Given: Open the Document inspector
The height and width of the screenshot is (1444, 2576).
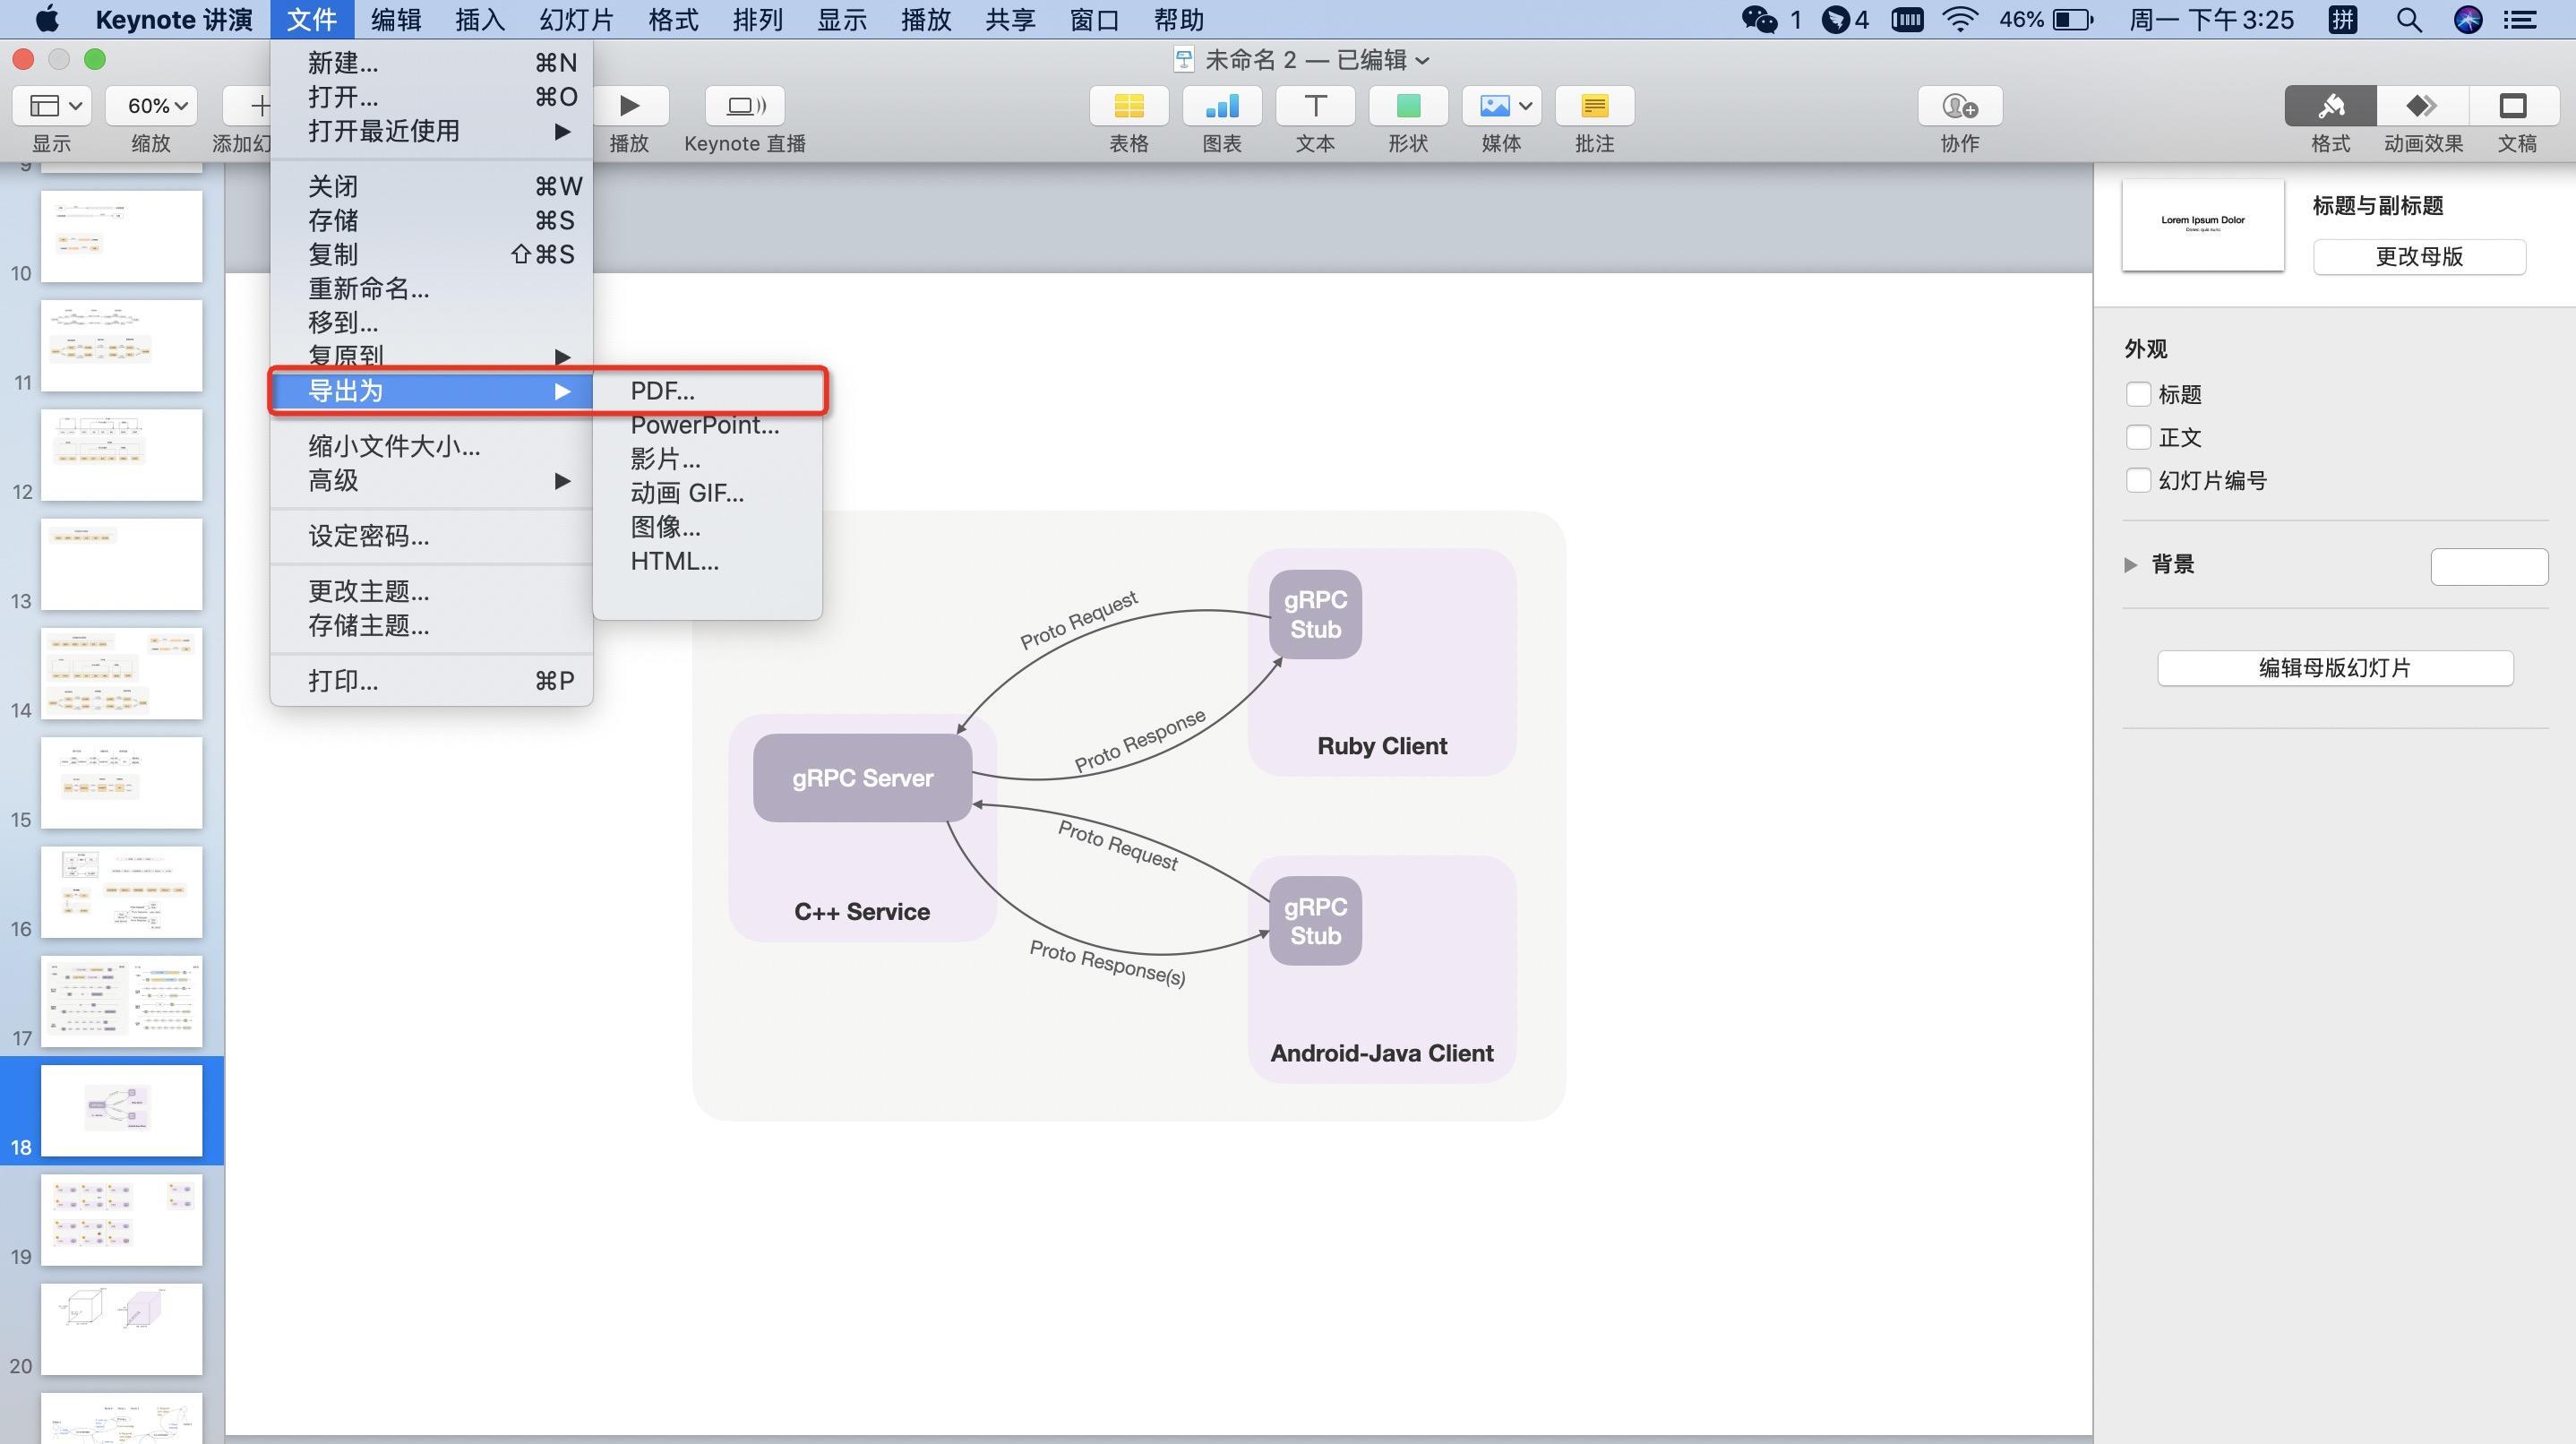Looking at the screenshot, I should tap(2513, 106).
